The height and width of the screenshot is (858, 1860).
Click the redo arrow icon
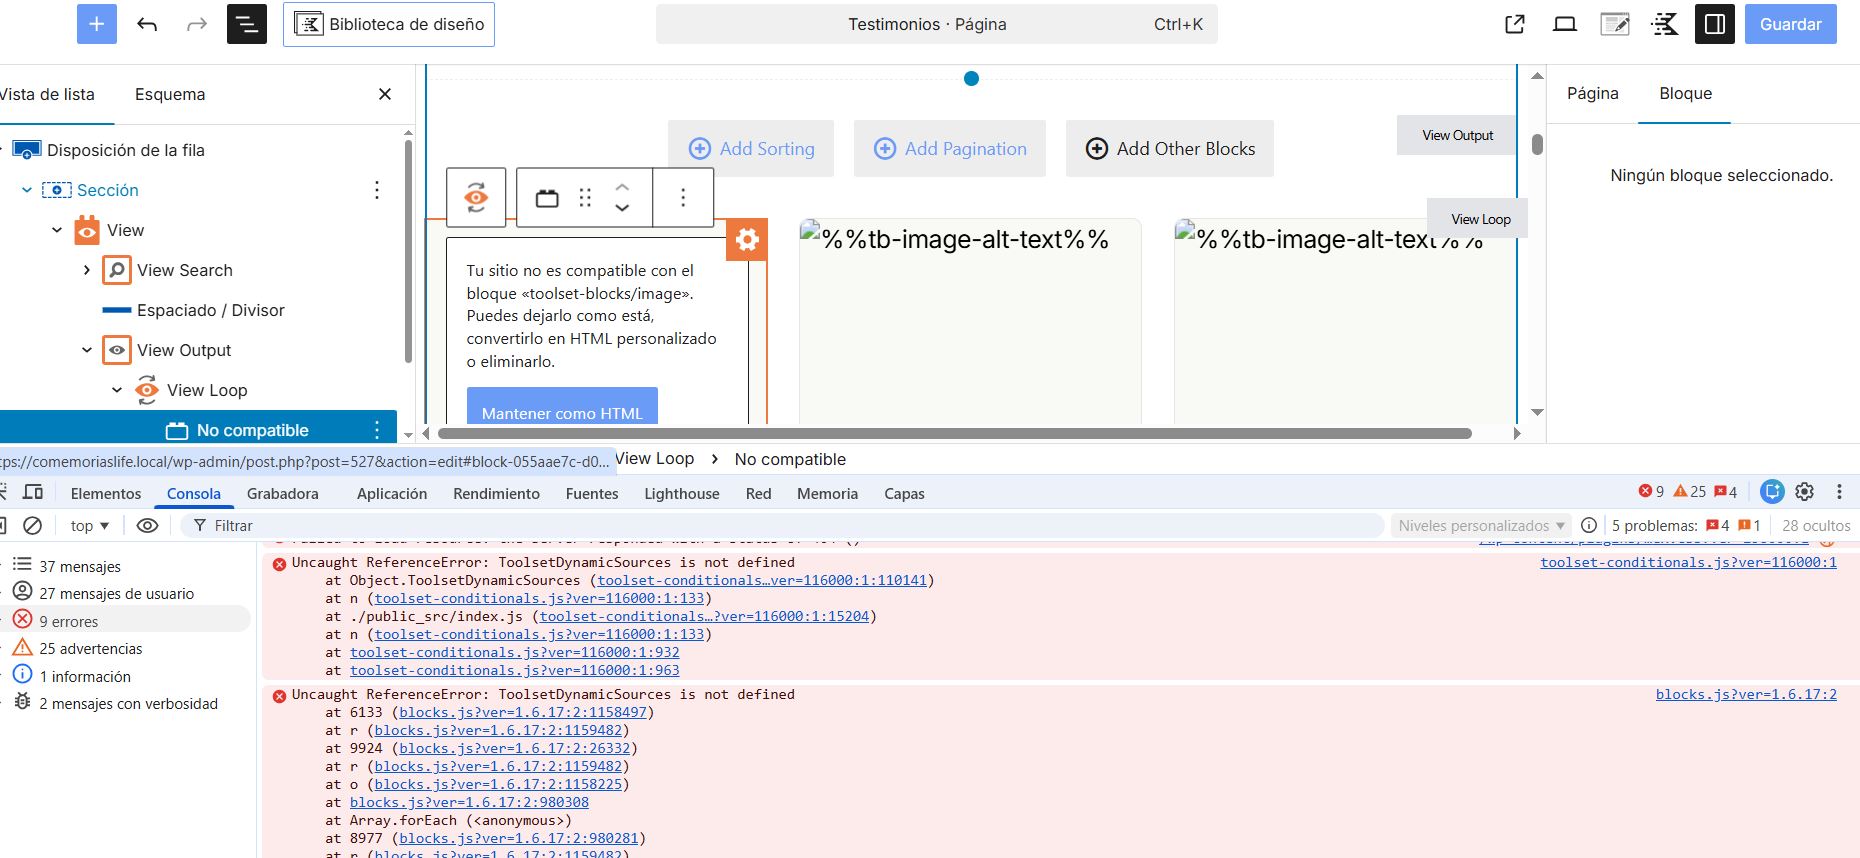click(x=197, y=24)
